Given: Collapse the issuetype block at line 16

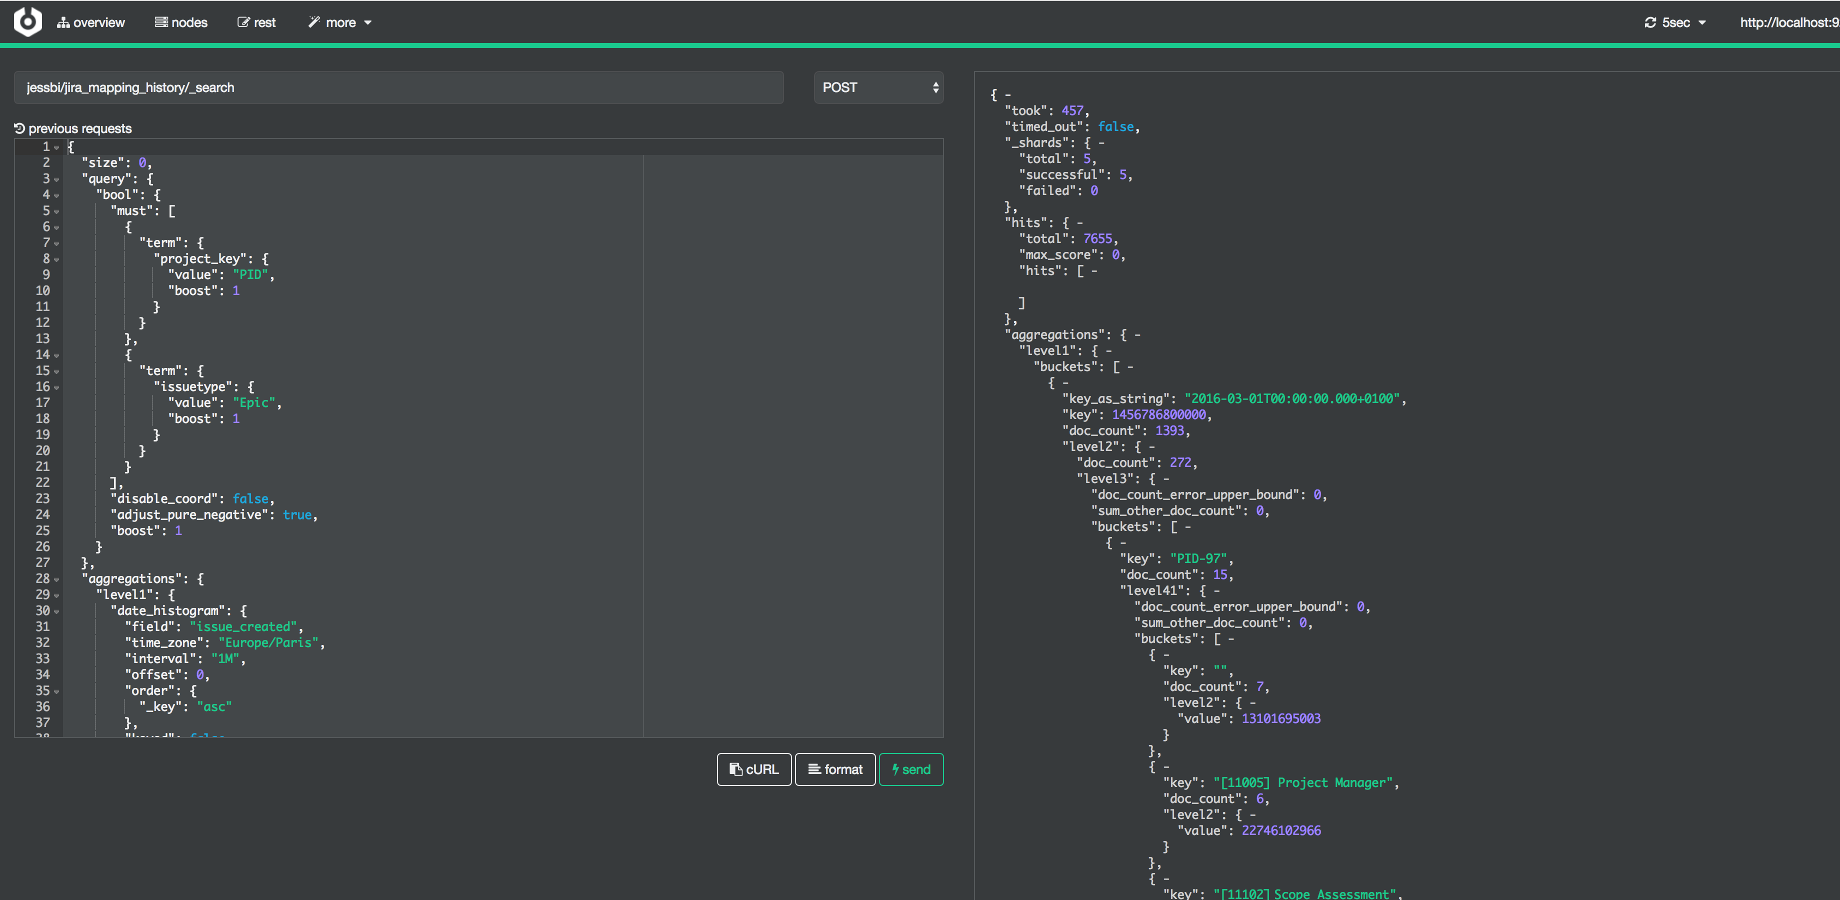Looking at the screenshot, I should coord(57,387).
